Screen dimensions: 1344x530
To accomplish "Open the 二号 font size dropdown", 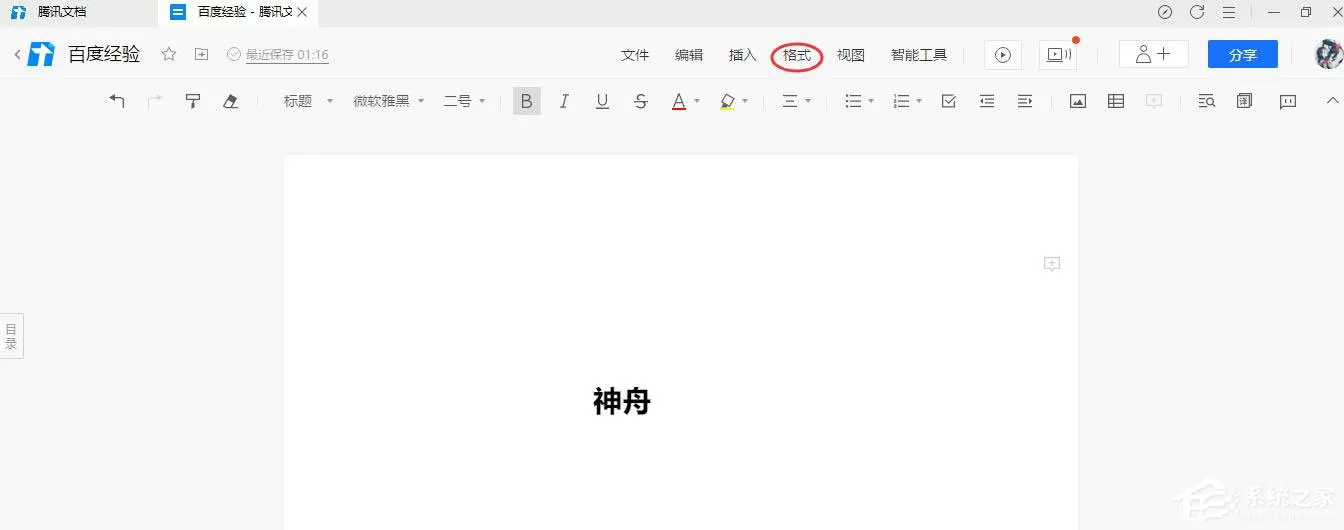I will pos(464,101).
